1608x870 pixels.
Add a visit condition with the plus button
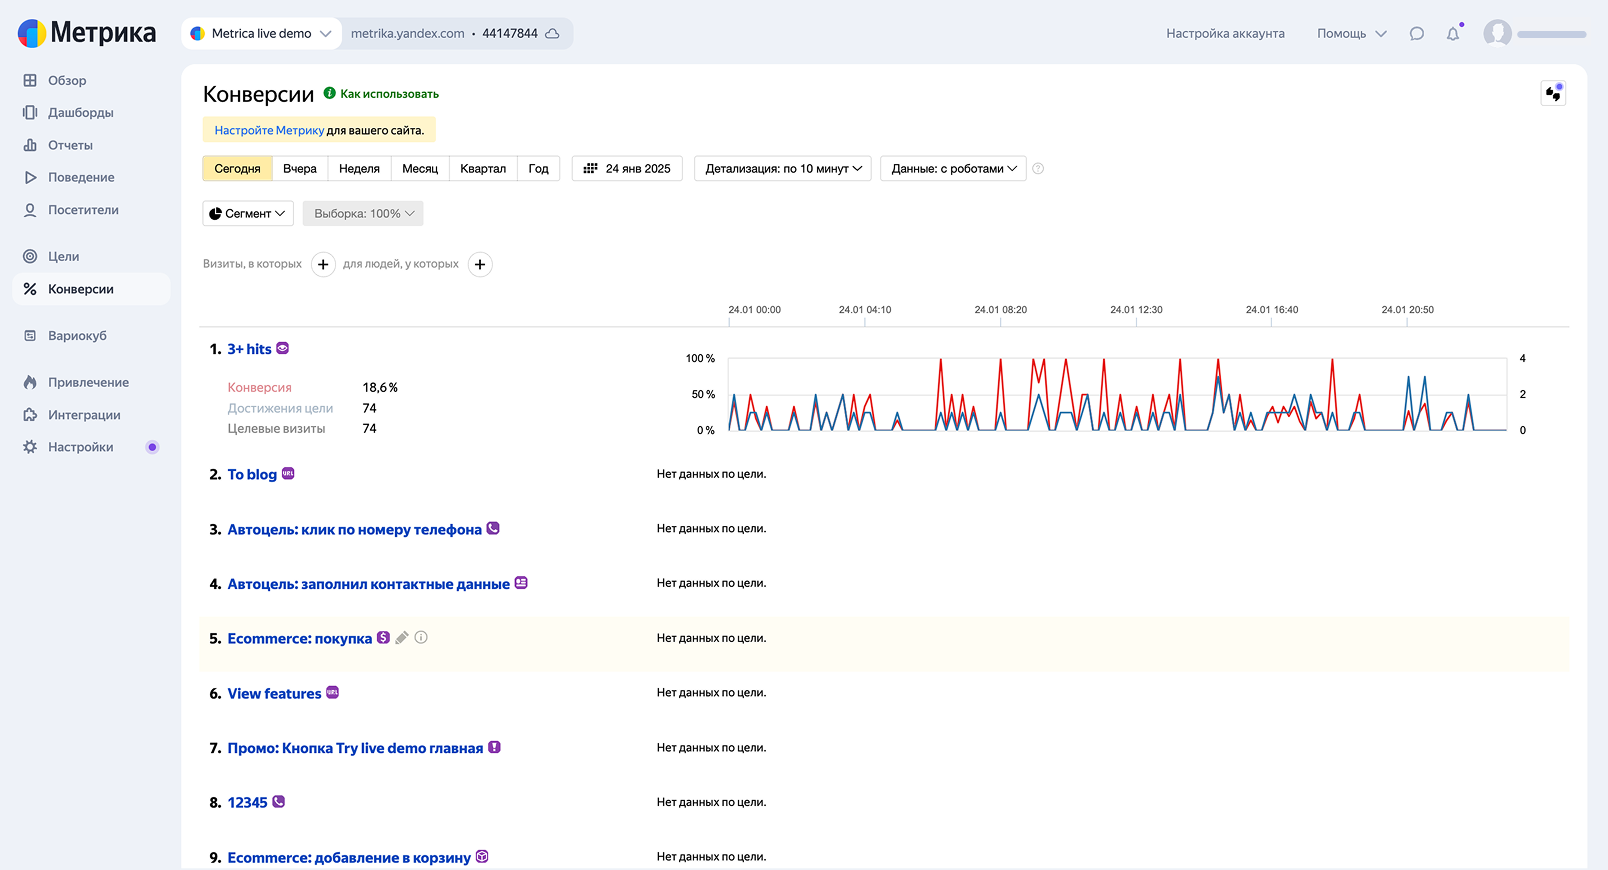pyautogui.click(x=323, y=265)
